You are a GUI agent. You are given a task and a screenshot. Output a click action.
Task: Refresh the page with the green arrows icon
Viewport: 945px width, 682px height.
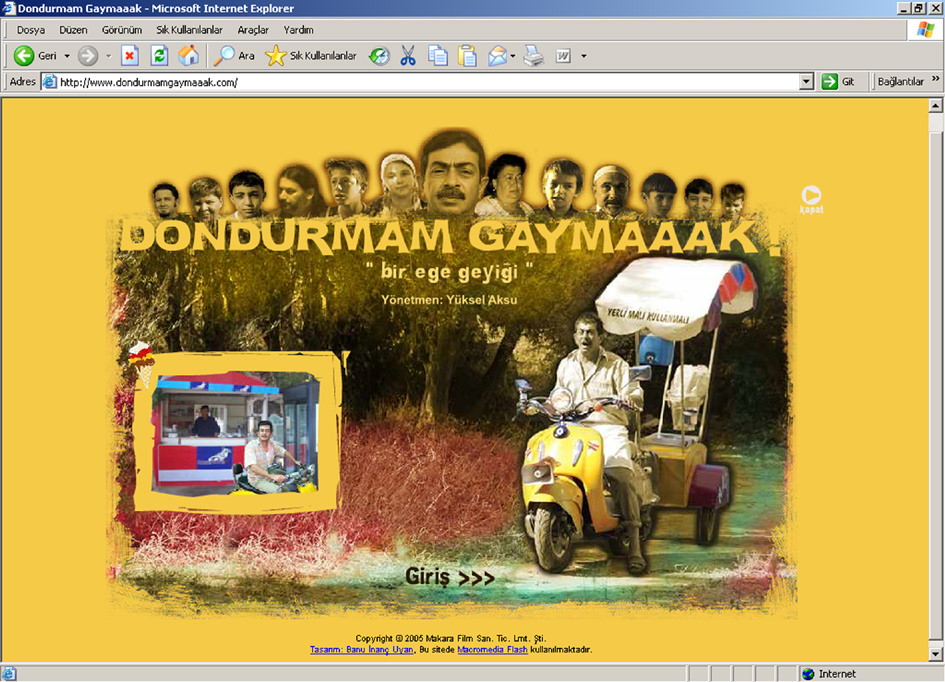click(159, 56)
